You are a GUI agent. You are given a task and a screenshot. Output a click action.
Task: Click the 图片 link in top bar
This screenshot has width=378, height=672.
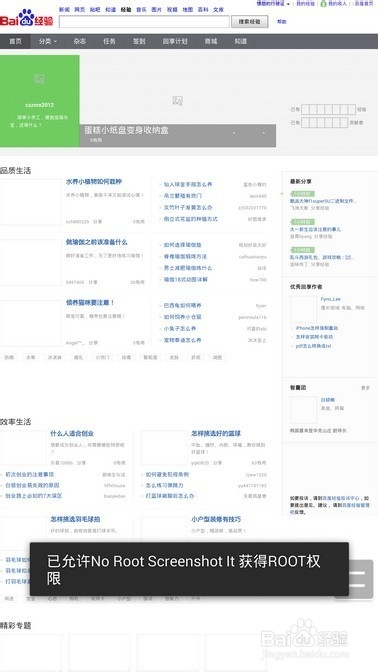(x=156, y=9)
